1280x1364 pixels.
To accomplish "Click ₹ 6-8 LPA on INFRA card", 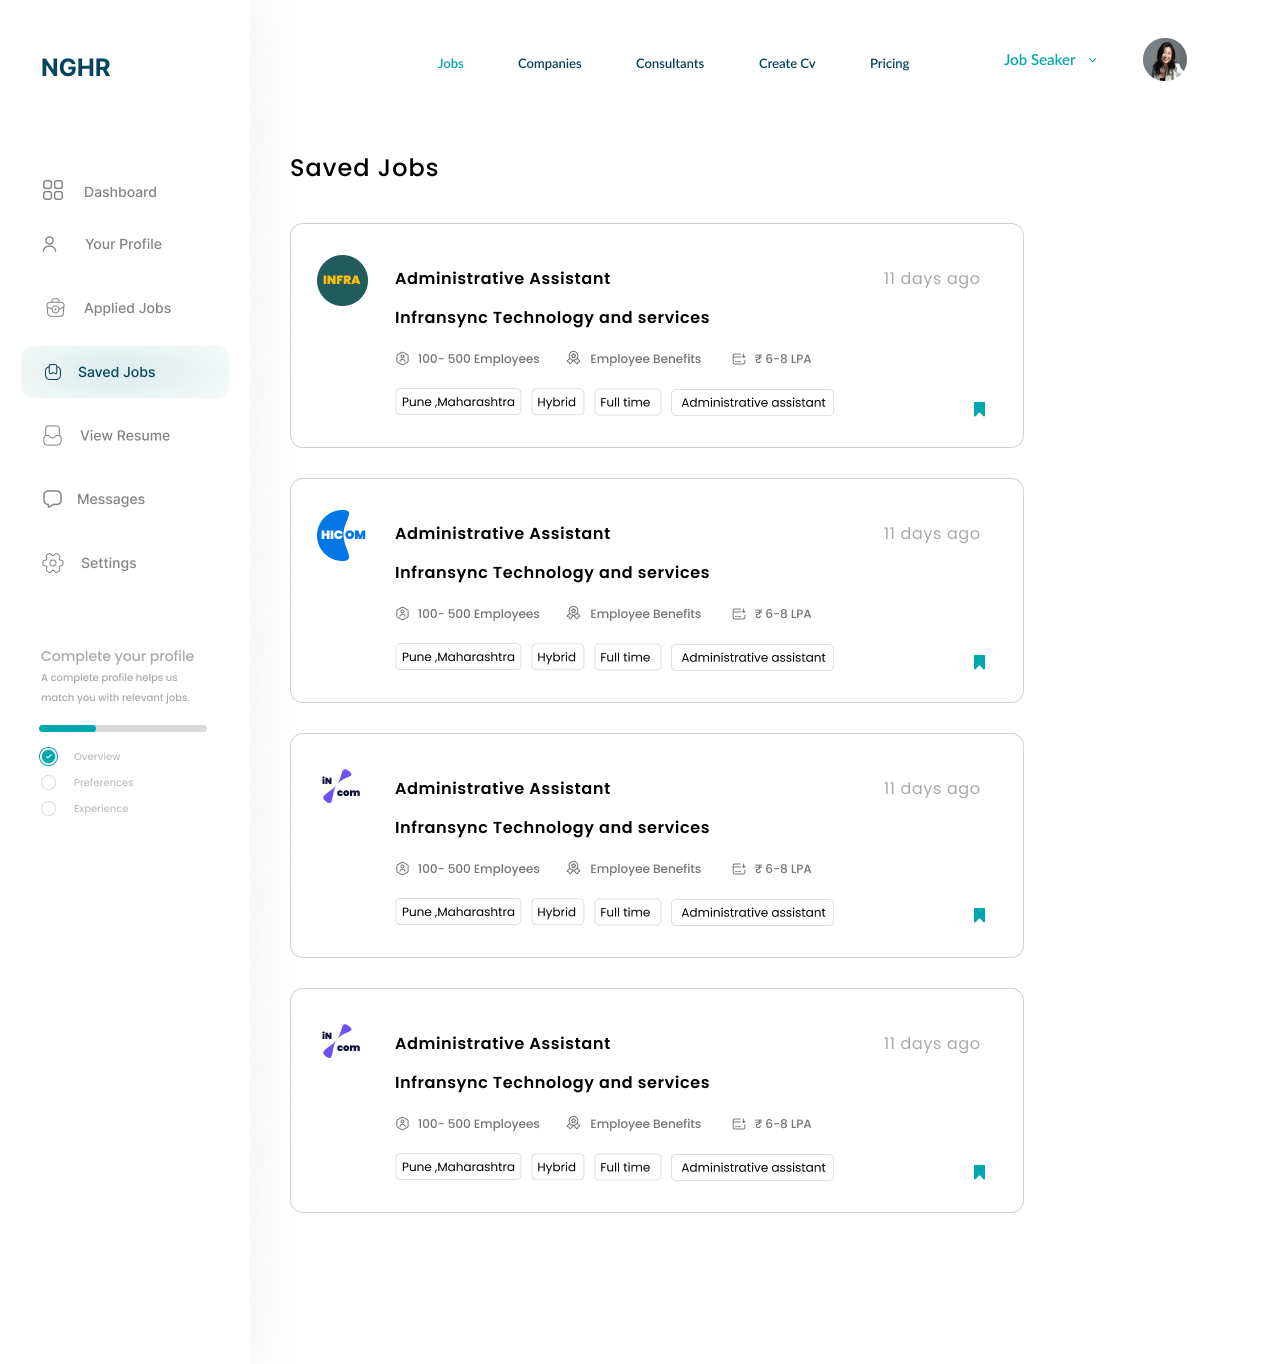I will tap(783, 359).
